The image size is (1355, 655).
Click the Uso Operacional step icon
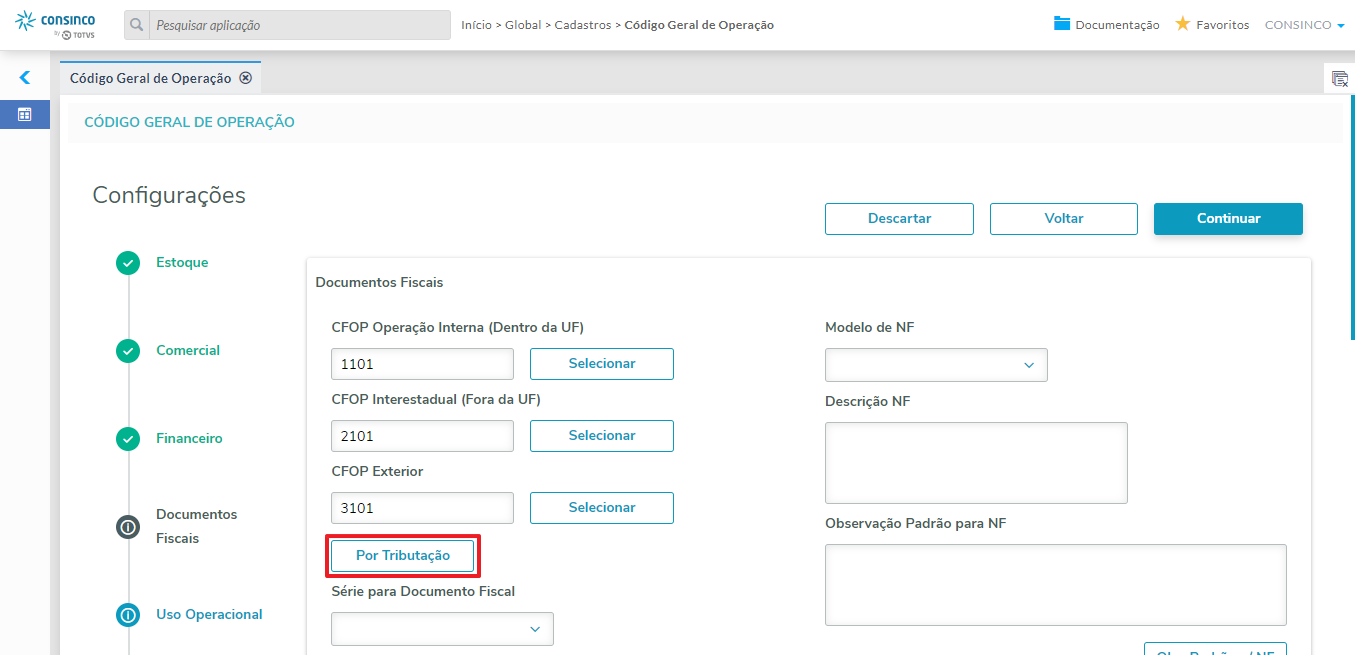tap(128, 615)
